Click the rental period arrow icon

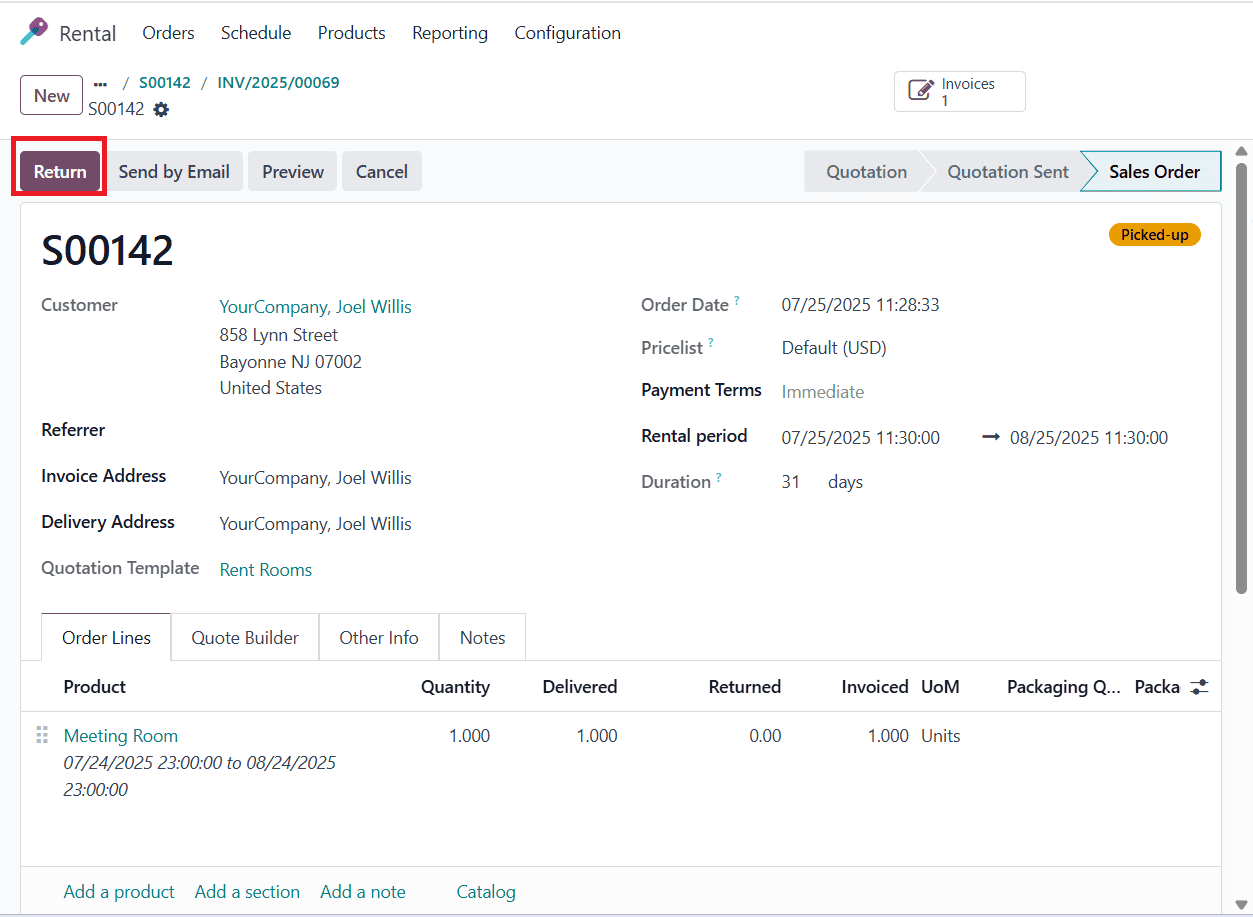click(991, 437)
